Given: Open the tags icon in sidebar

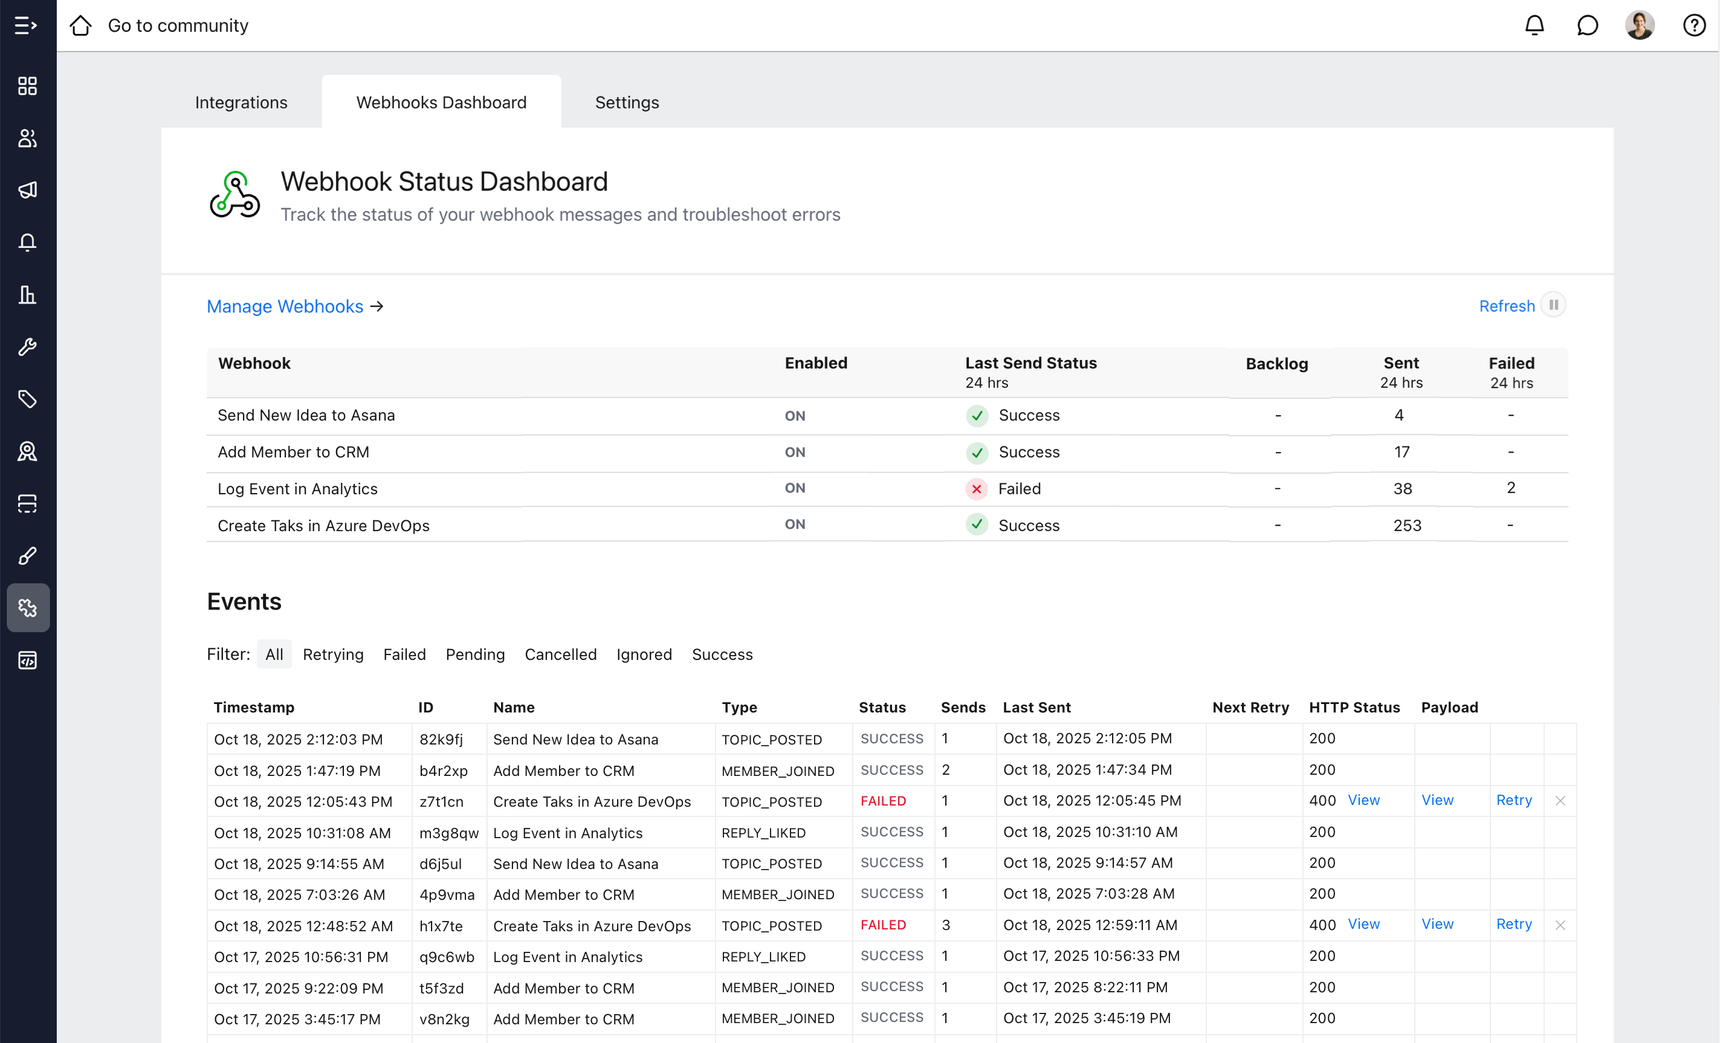Looking at the screenshot, I should click(27, 399).
